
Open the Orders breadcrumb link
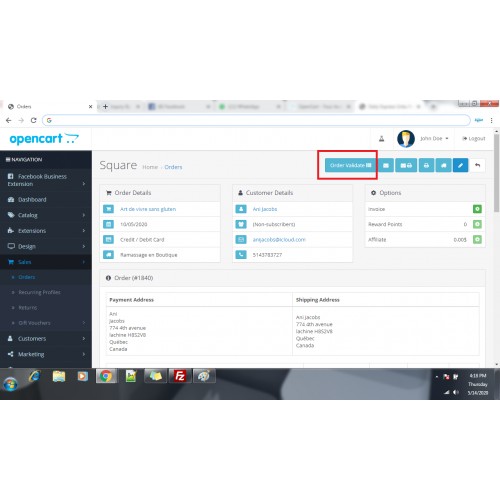(173, 167)
